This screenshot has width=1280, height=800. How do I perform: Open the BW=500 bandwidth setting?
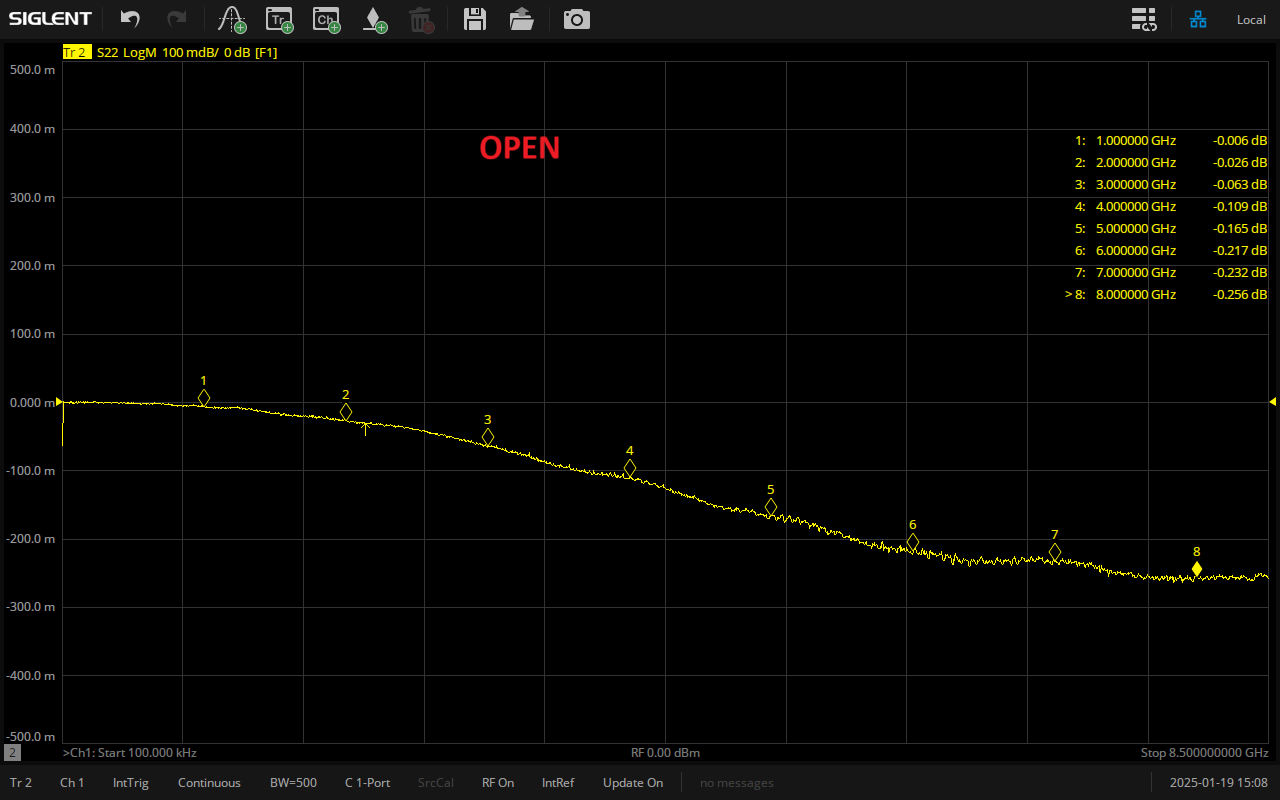pos(293,783)
